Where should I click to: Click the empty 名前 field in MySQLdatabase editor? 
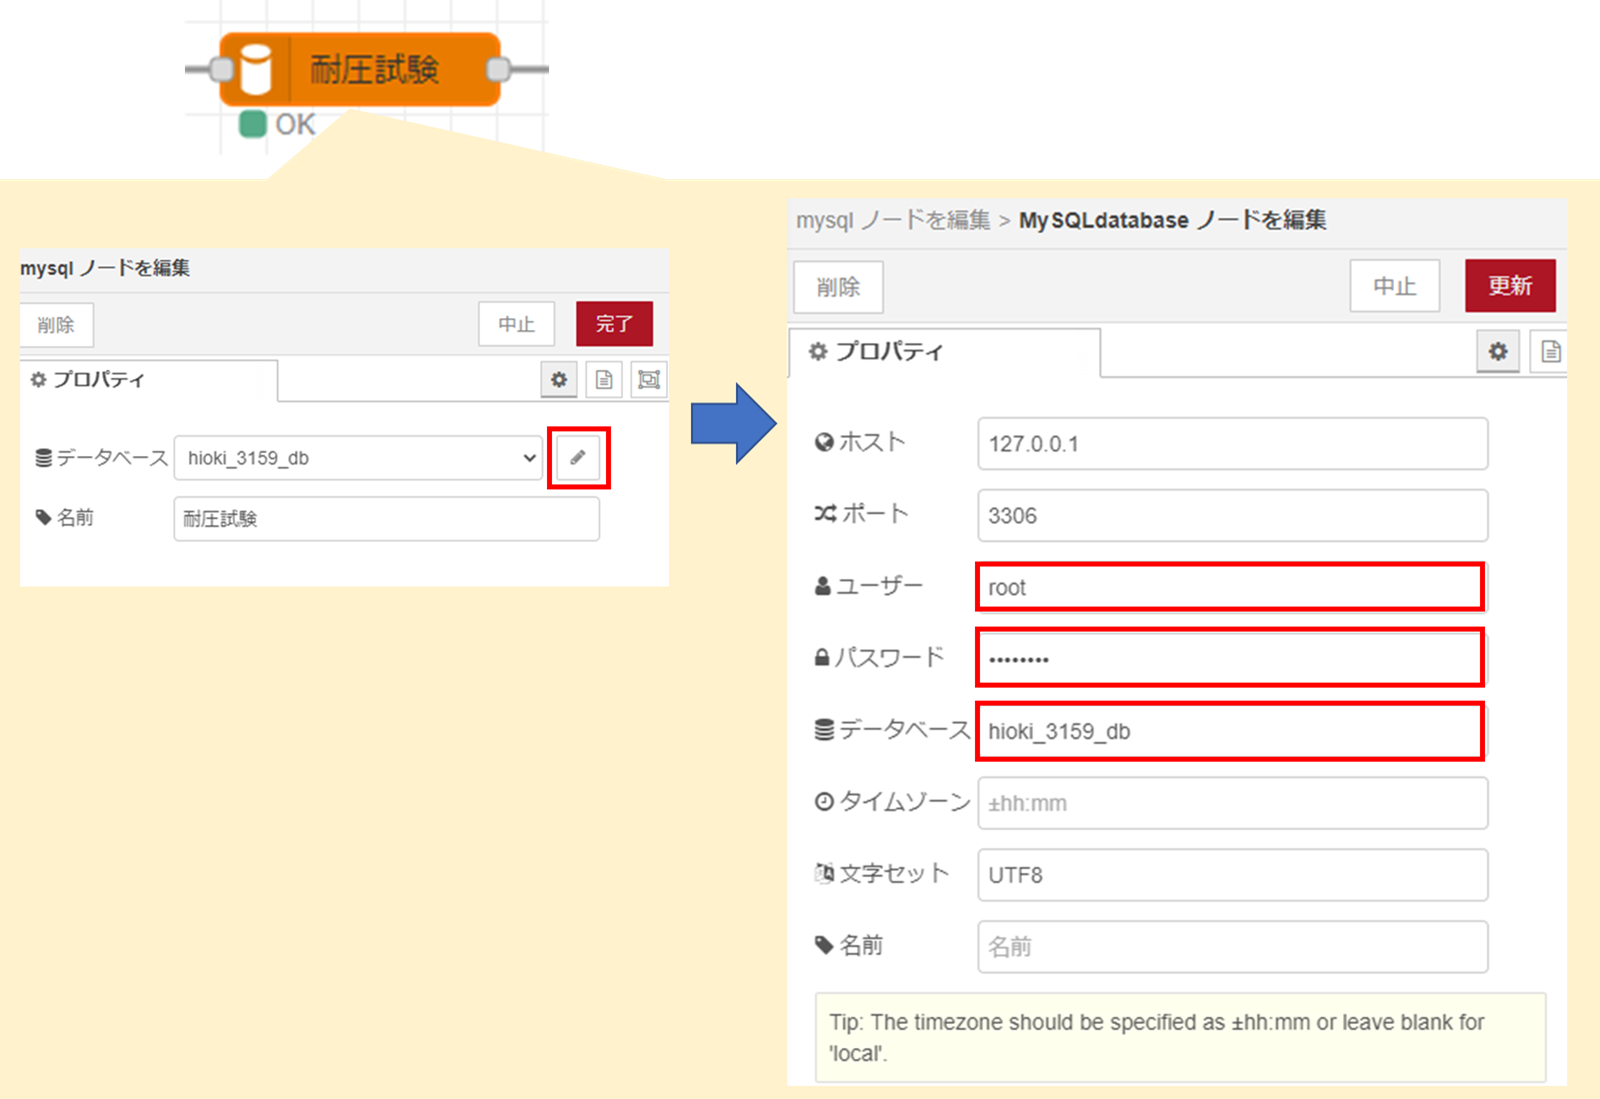(x=1232, y=947)
